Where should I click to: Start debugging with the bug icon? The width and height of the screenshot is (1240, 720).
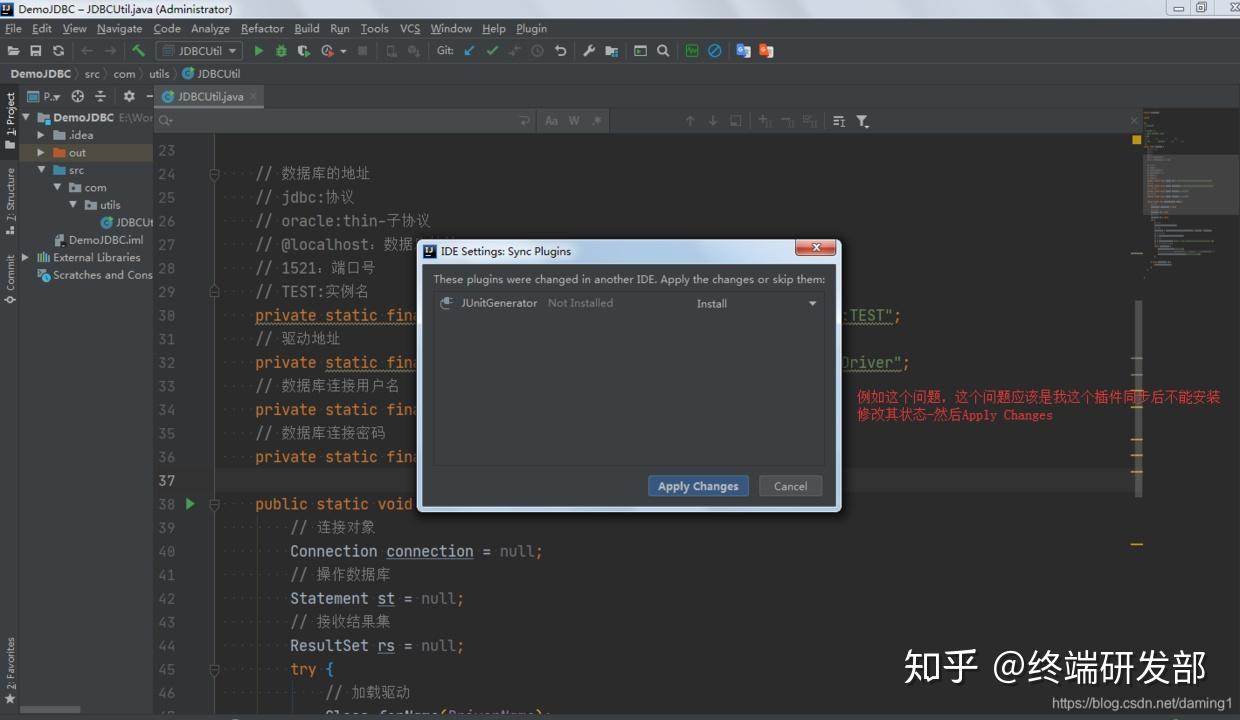pos(281,51)
